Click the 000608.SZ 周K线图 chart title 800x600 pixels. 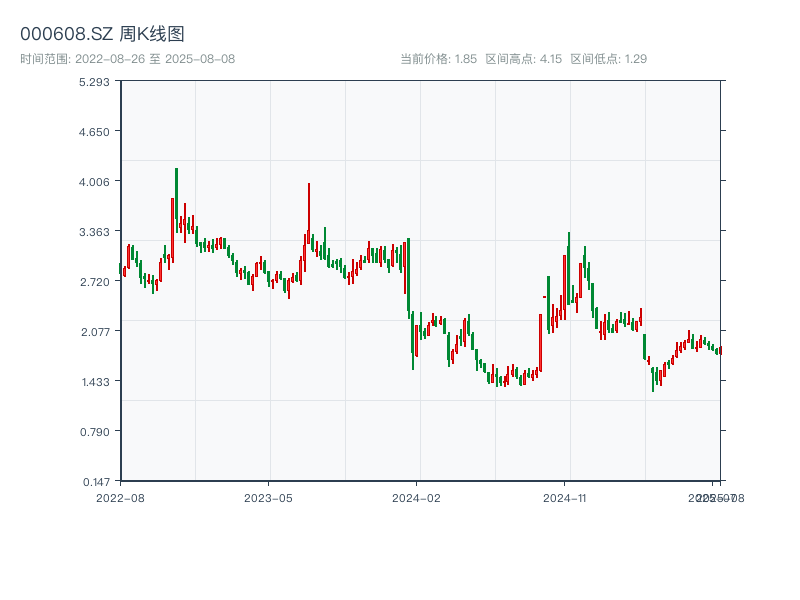[x=102, y=35]
